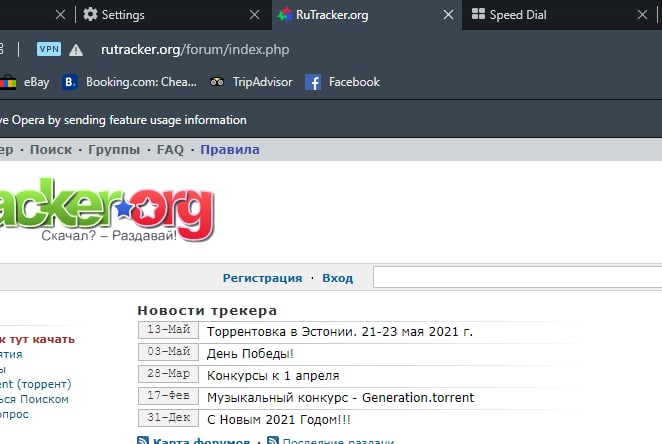Screen dimensions: 662x444
Task: Click the Группы navigation link
Action: [114, 149]
